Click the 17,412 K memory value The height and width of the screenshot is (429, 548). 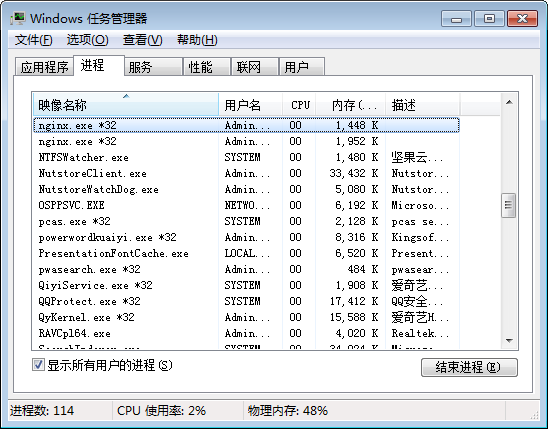[354, 301]
